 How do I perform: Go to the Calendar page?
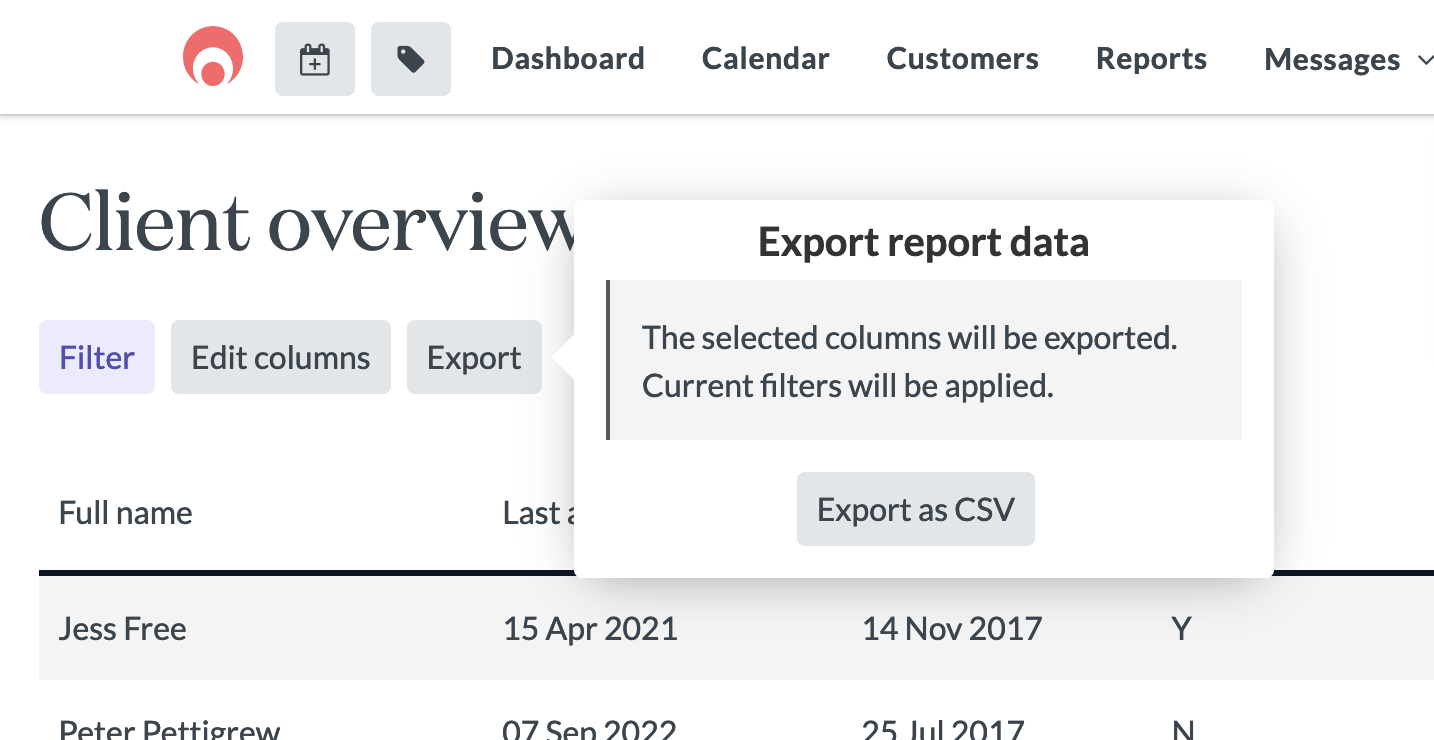(x=766, y=59)
